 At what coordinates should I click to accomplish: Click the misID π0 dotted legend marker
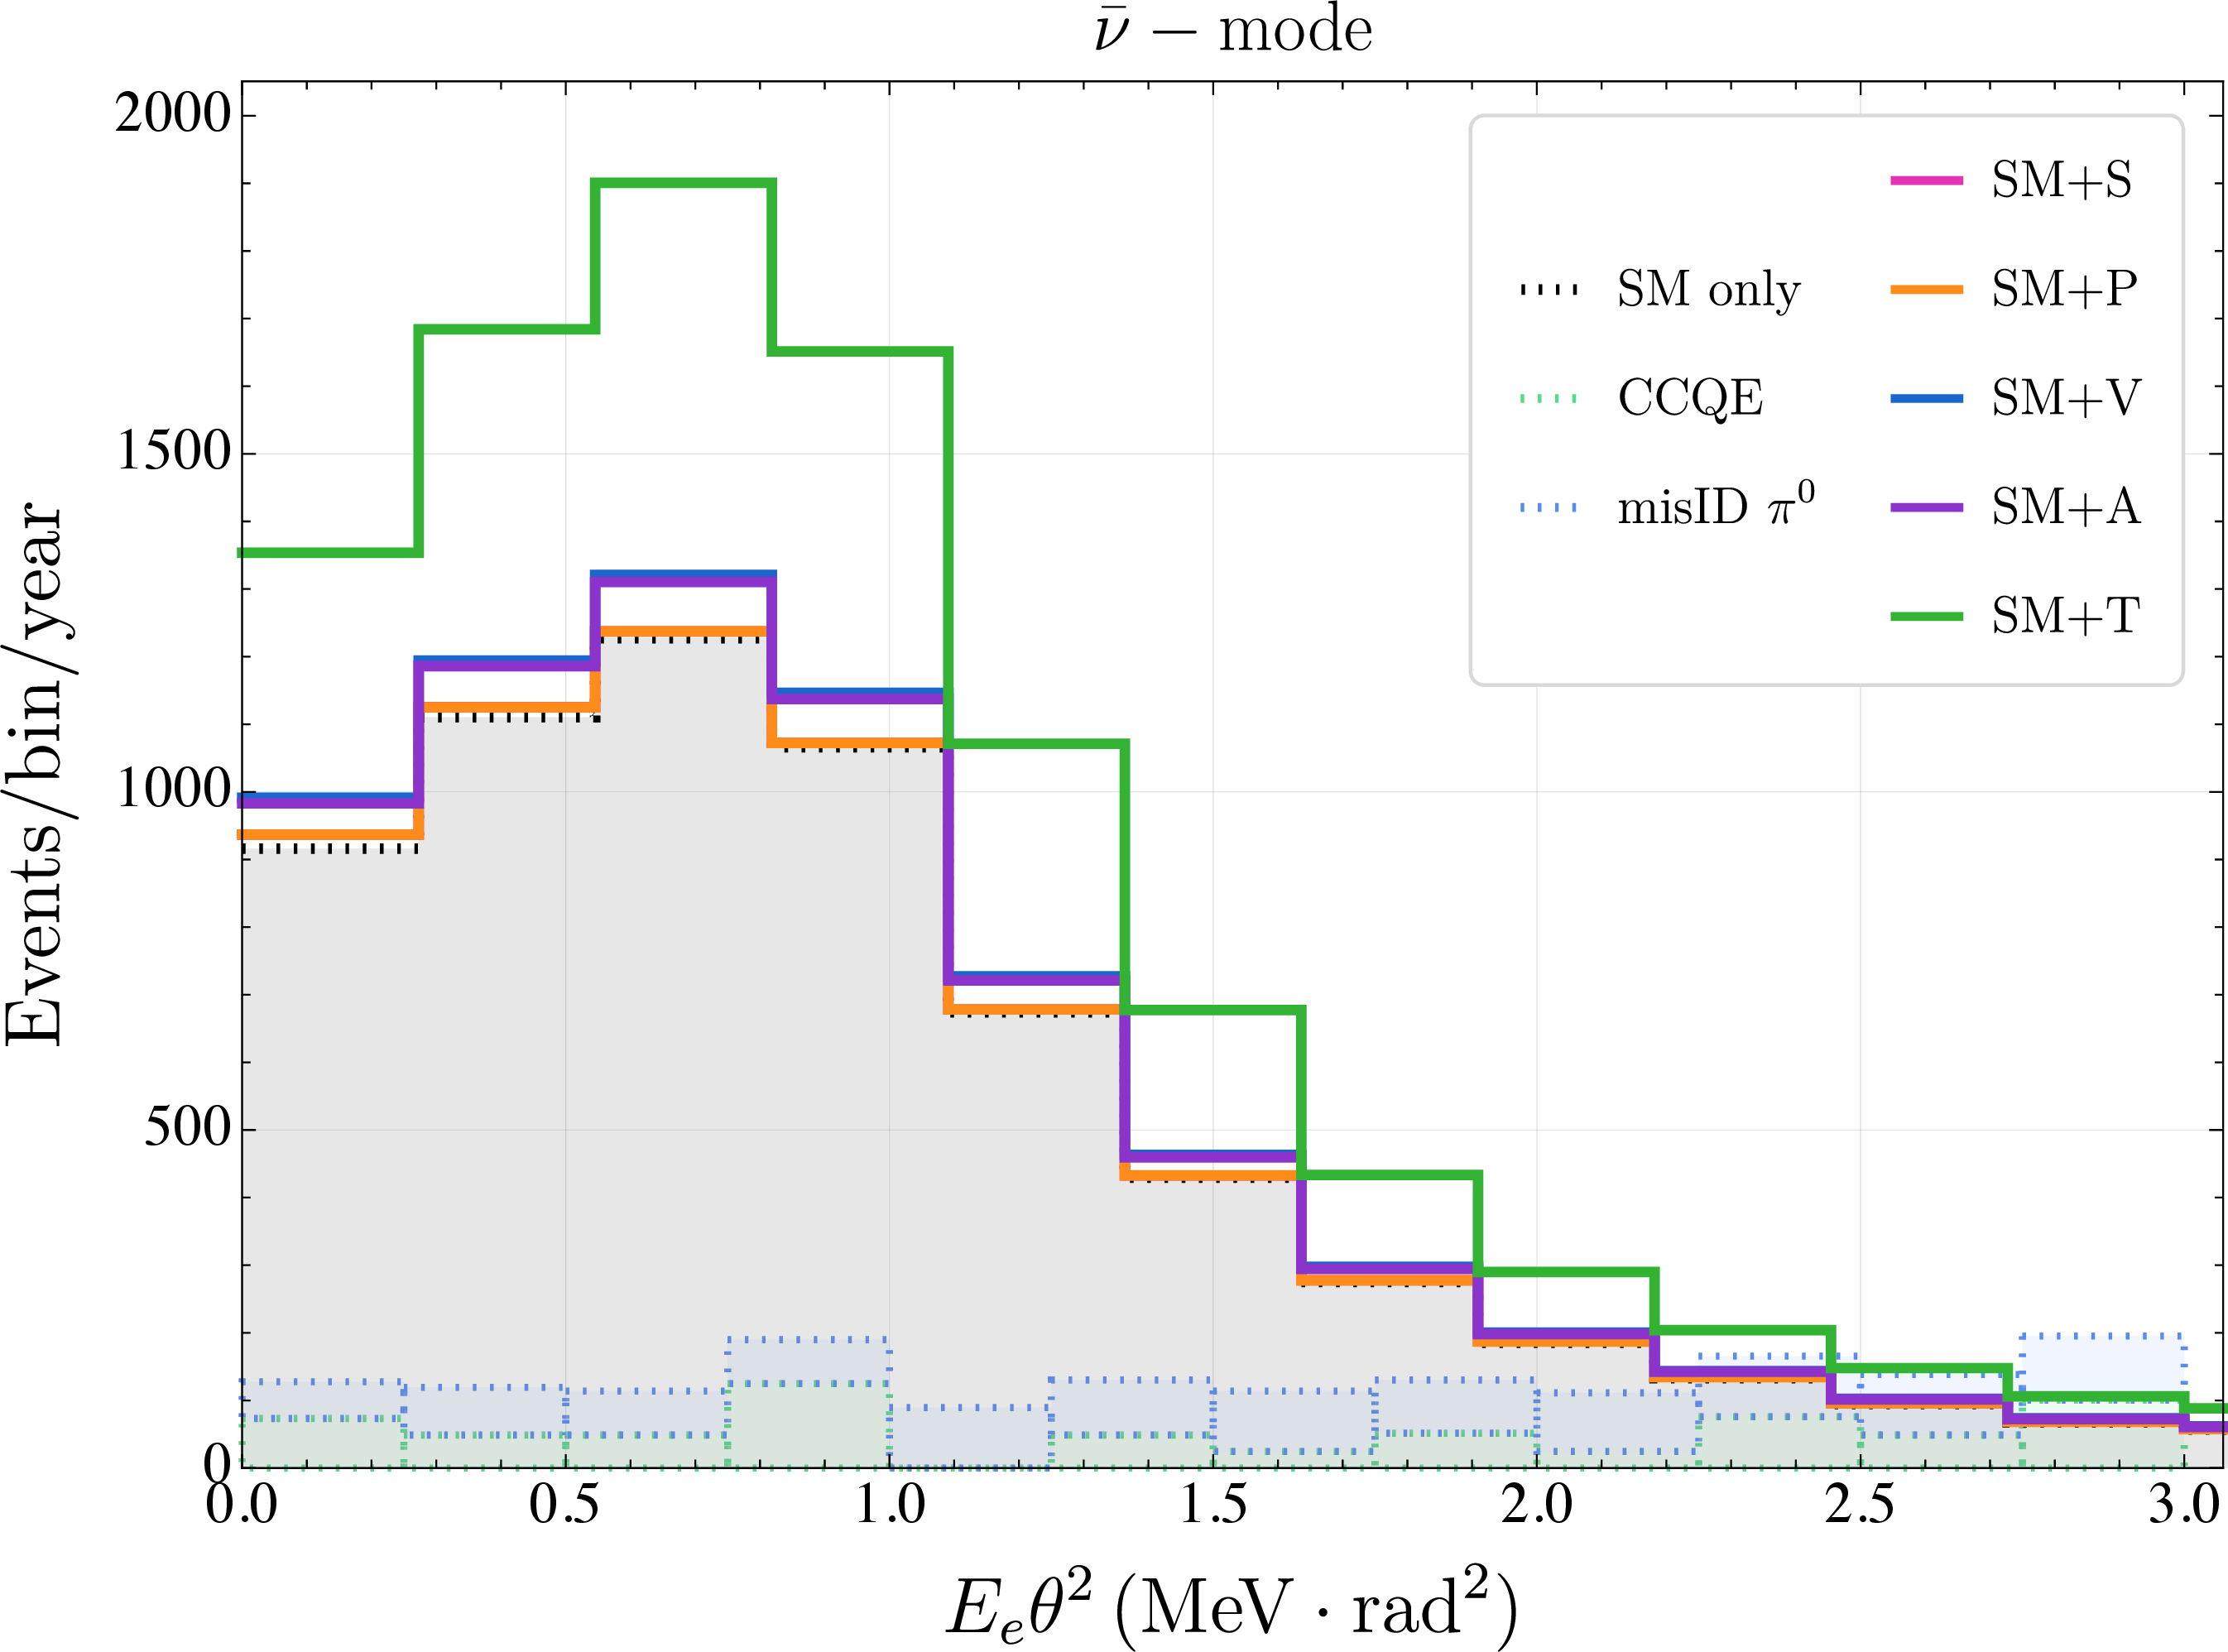click(1549, 508)
